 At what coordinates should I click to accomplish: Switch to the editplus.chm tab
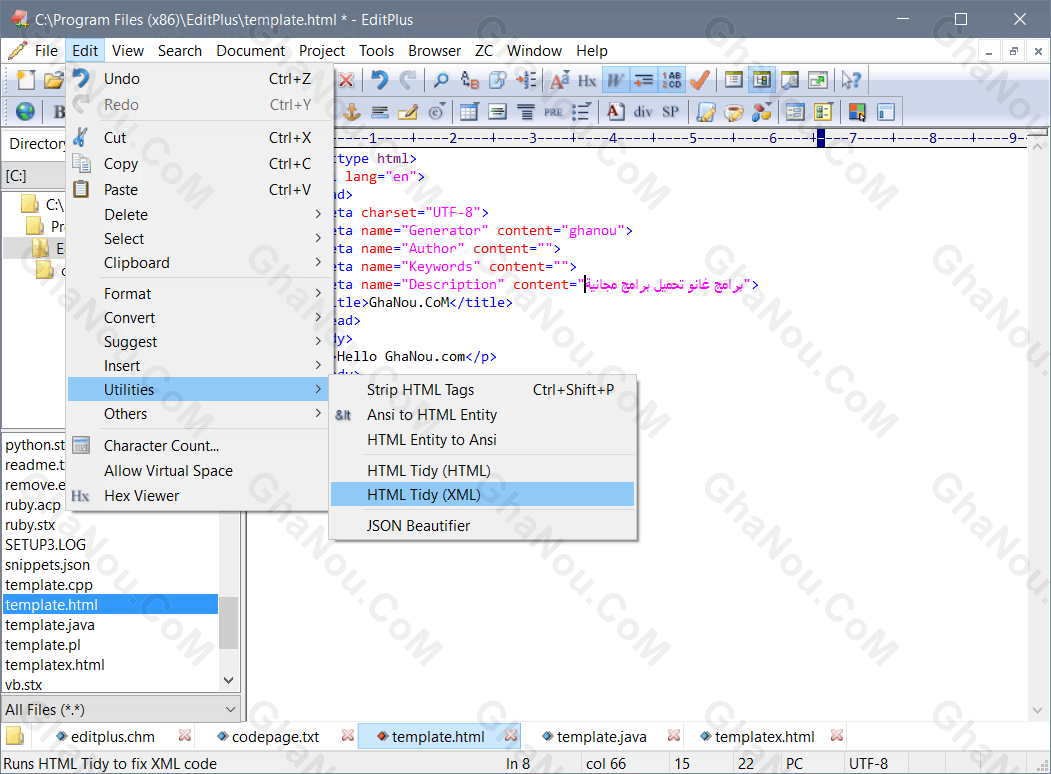point(113,737)
